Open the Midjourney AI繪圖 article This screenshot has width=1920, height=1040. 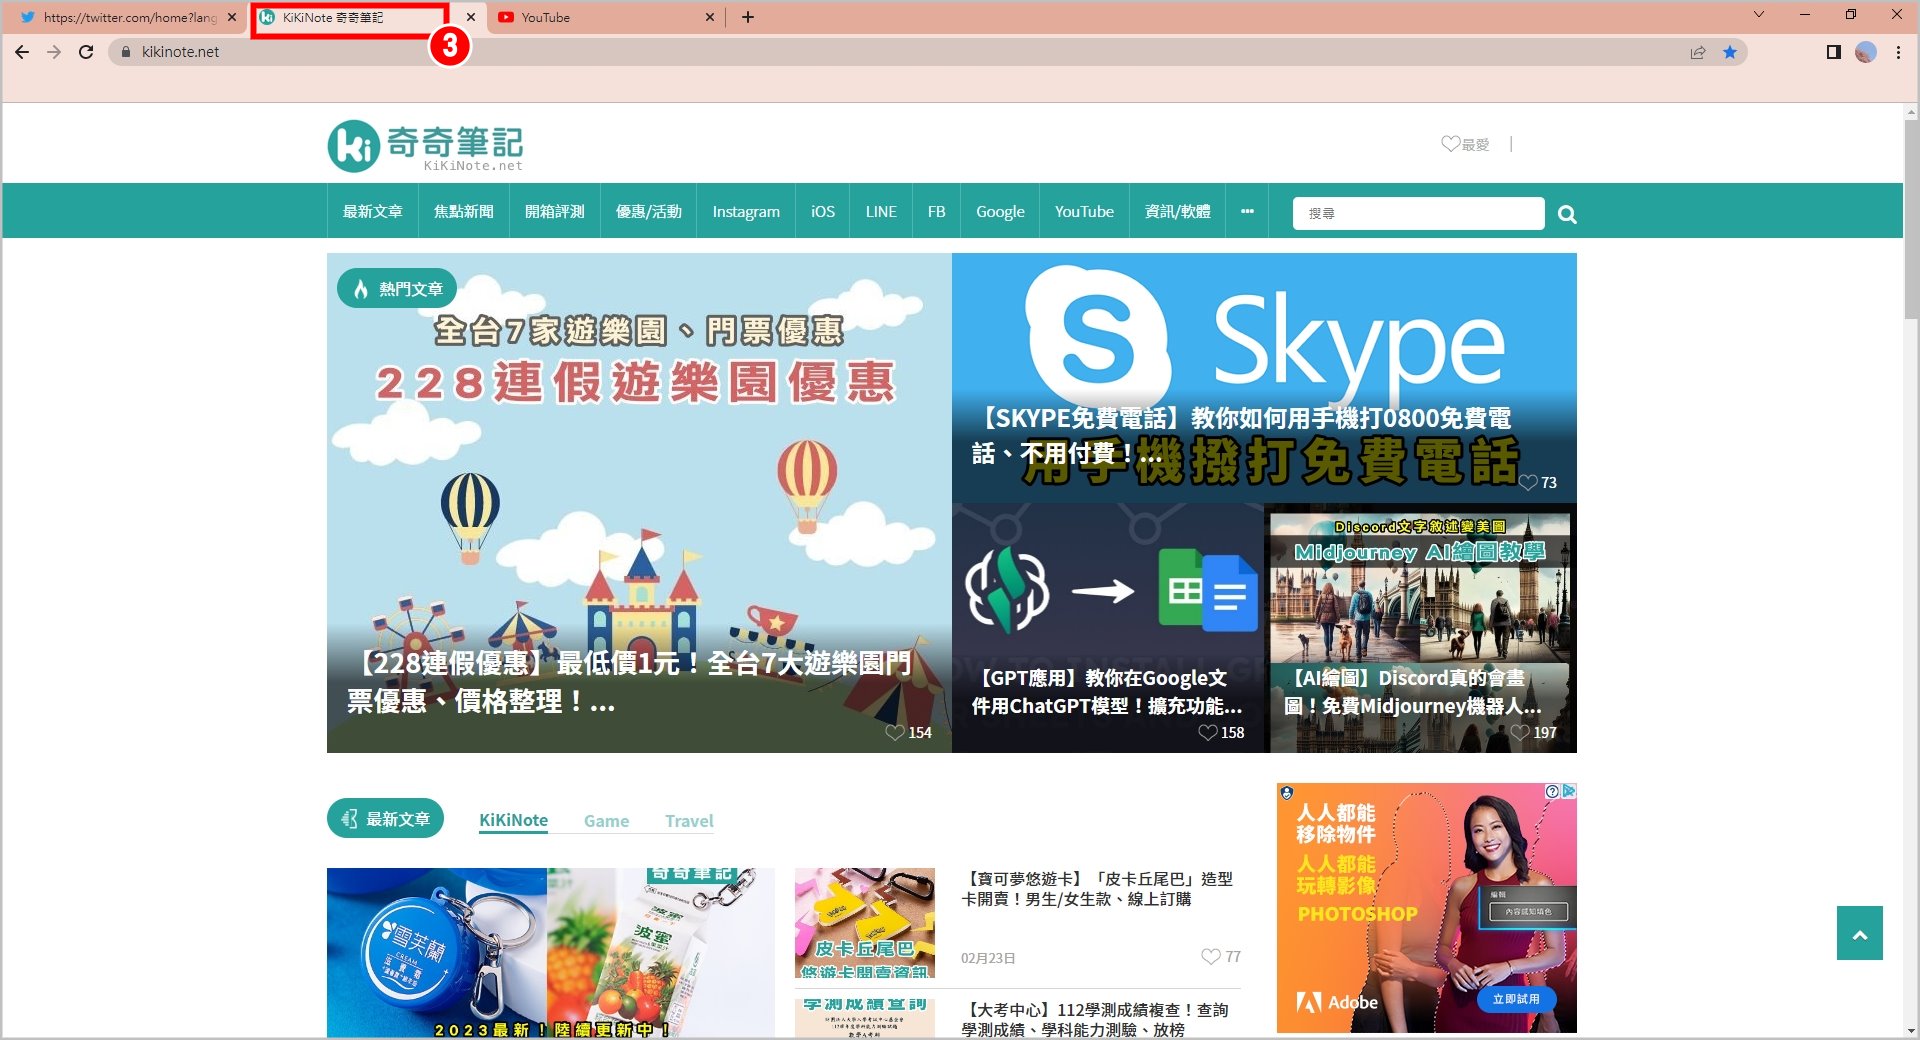tap(1421, 628)
